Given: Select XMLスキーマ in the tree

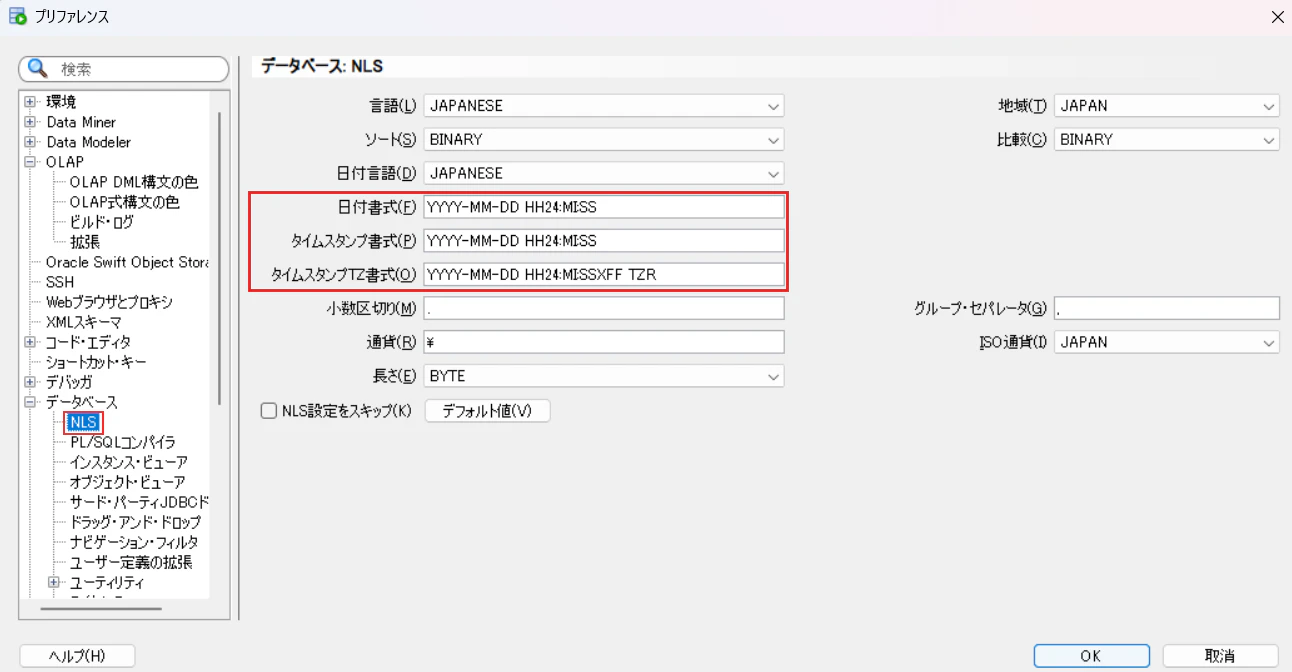Looking at the screenshot, I should point(84,322).
